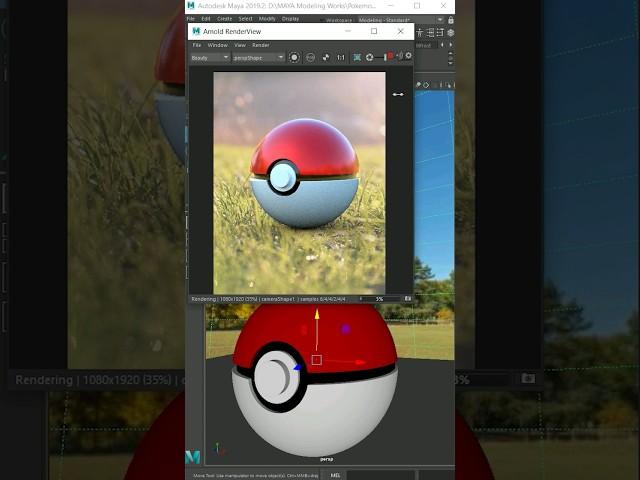Open the File menu in Arnold RenderView
The image size is (640, 480).
tap(197, 45)
